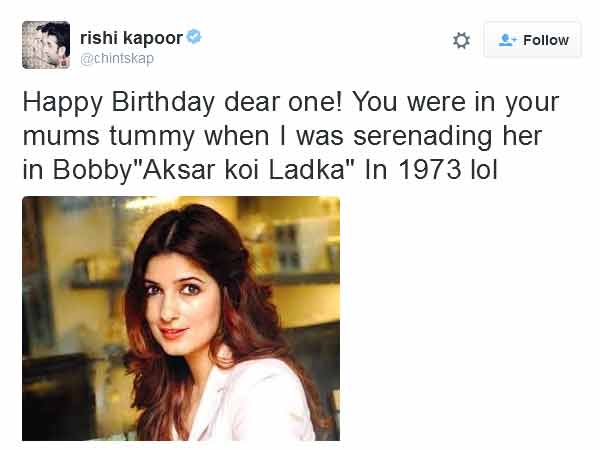This screenshot has width=600, height=450.
Task: Open the rishi kapoor display name link
Action: (131, 38)
